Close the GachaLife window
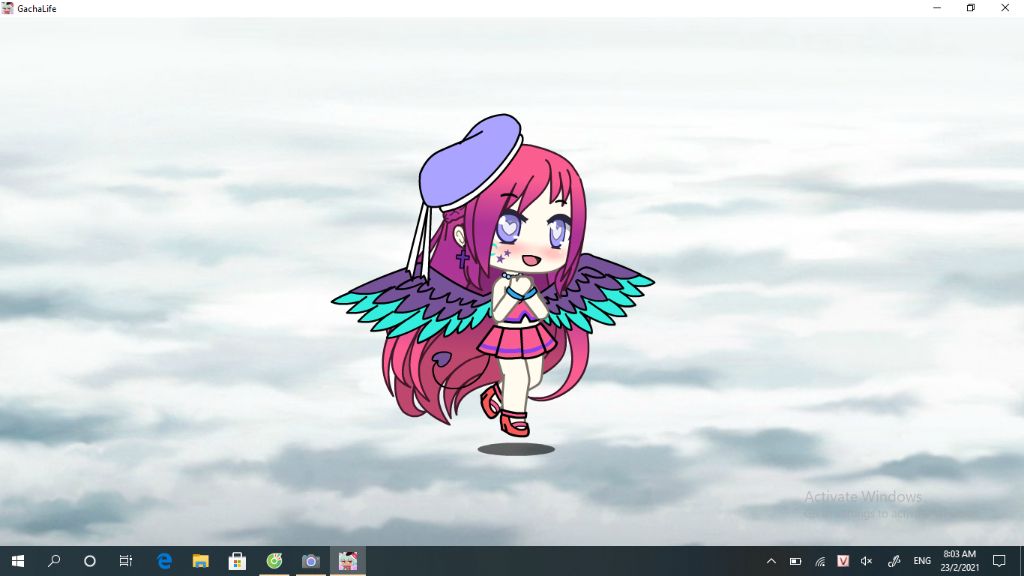This screenshot has height=576, width=1024. click(1005, 8)
